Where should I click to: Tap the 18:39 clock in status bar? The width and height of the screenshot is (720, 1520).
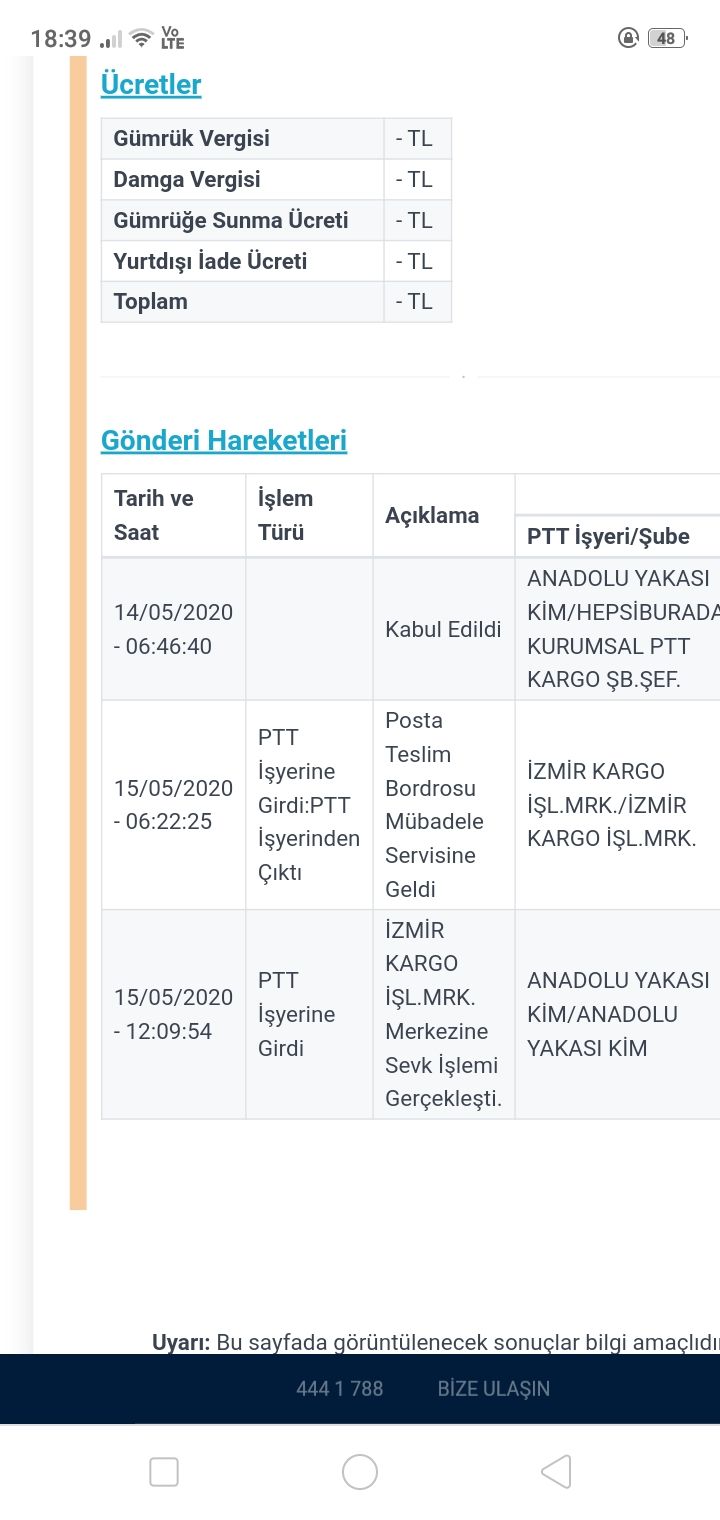point(60,39)
